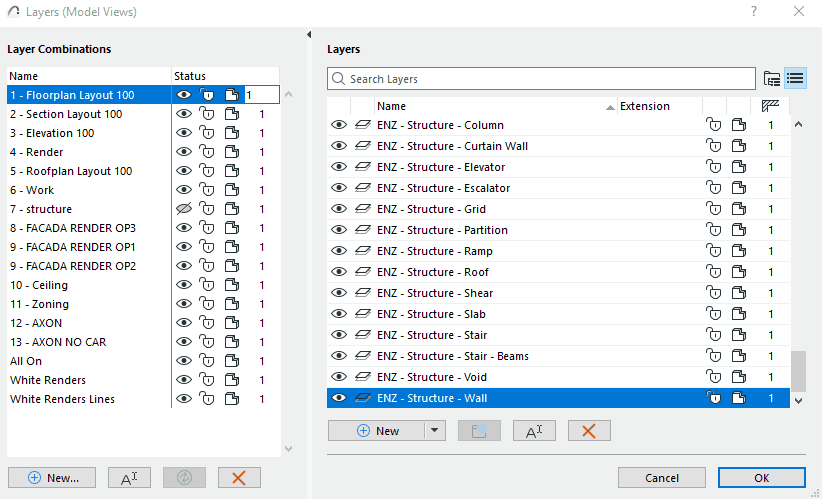Screen dimensions: 822x499
Task: Edit intersection number field for 1 - Floorplan Layout 100
Action: pos(262,95)
